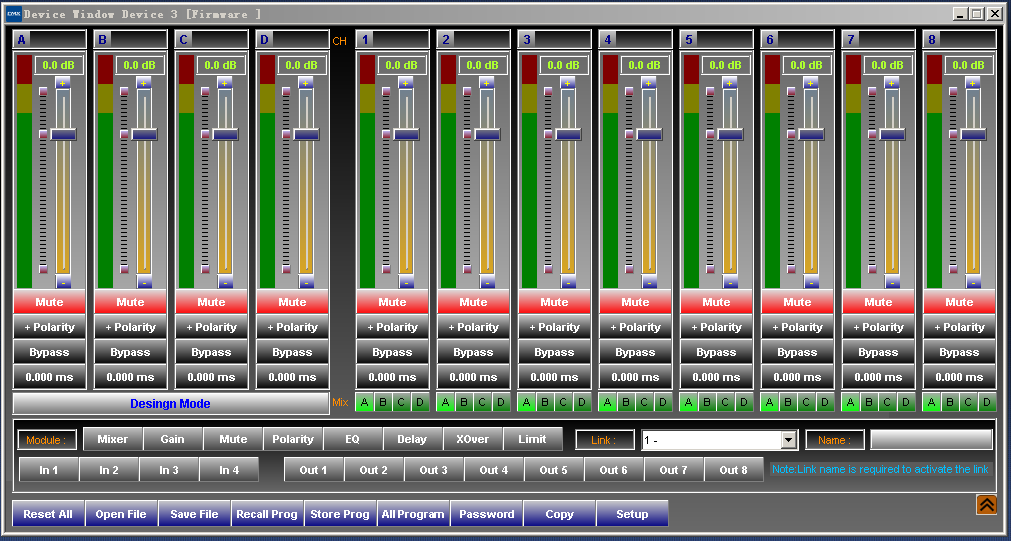Click the 0.000 ms delay on channel C

pos(211,377)
